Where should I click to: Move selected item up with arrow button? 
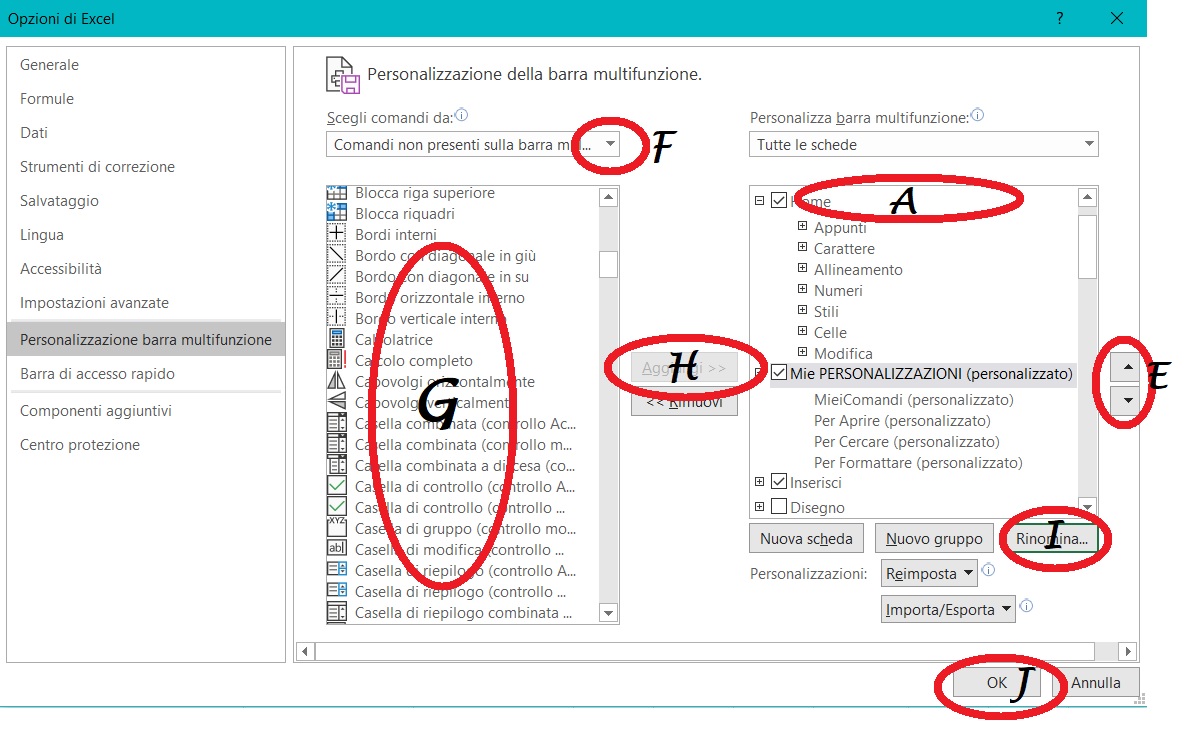1127,367
